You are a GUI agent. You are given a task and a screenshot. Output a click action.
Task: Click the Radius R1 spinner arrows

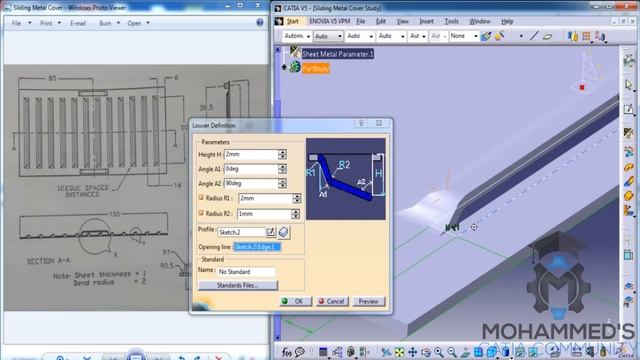pos(297,198)
